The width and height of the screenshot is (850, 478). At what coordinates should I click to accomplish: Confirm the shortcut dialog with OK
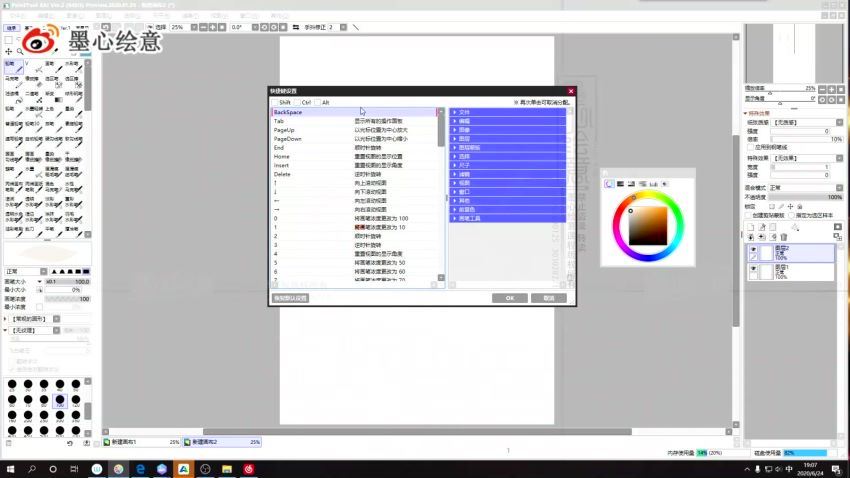pyautogui.click(x=509, y=298)
